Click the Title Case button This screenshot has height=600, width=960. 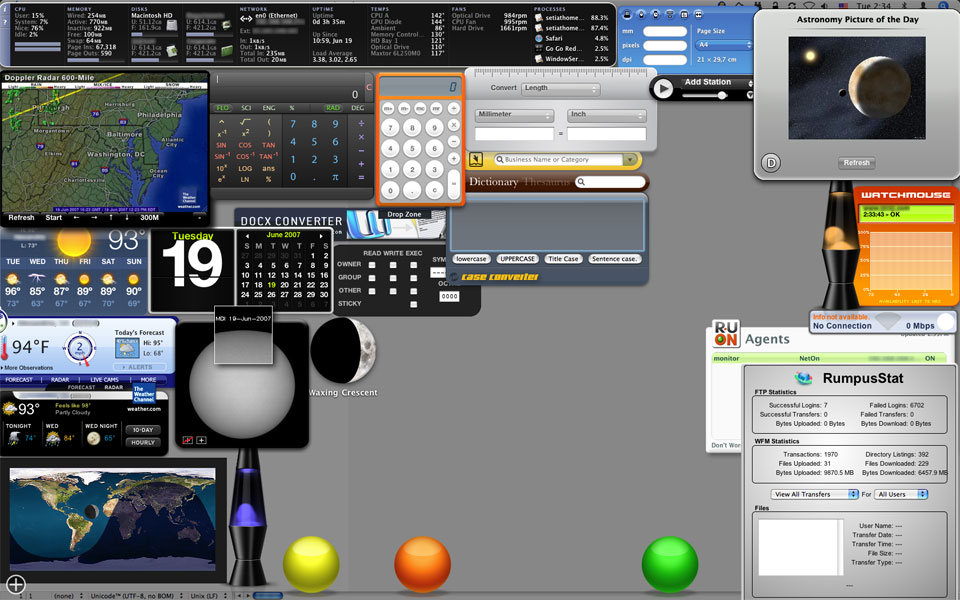pos(563,259)
